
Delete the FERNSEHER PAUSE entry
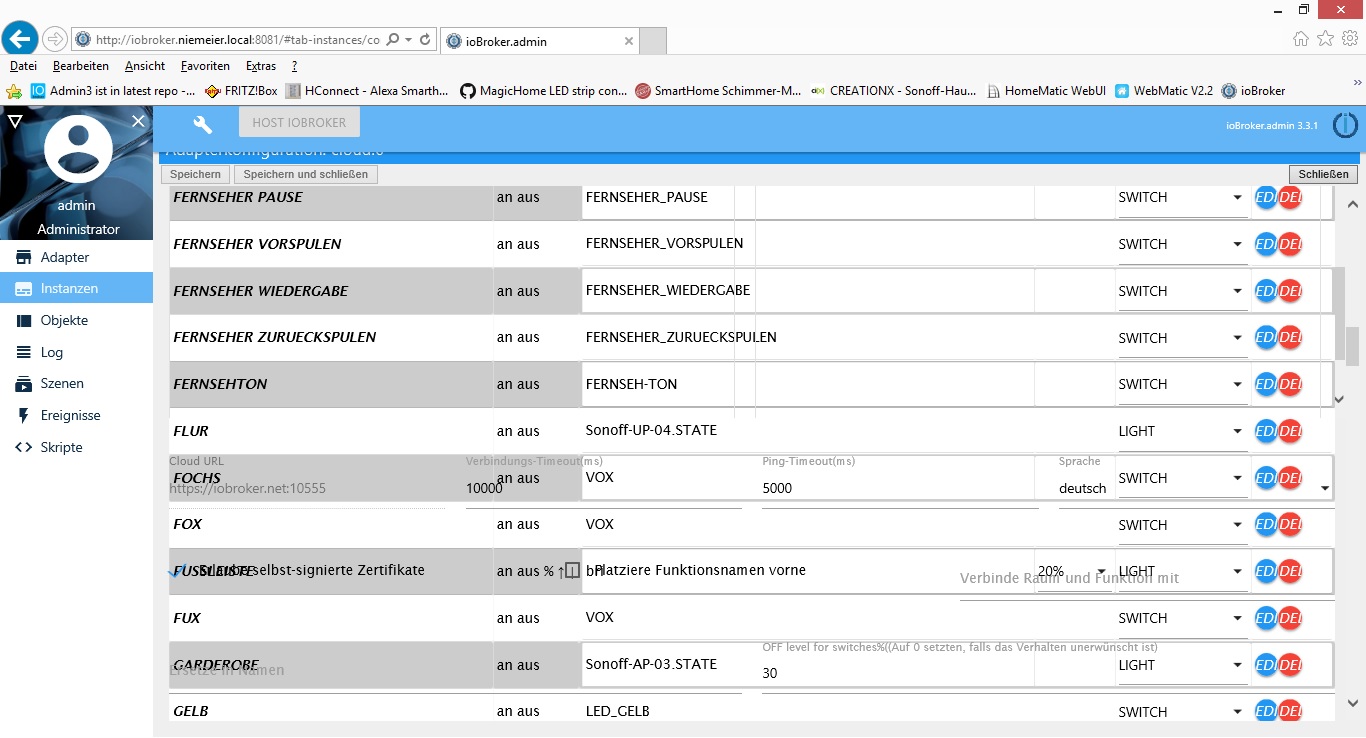tap(1290, 198)
